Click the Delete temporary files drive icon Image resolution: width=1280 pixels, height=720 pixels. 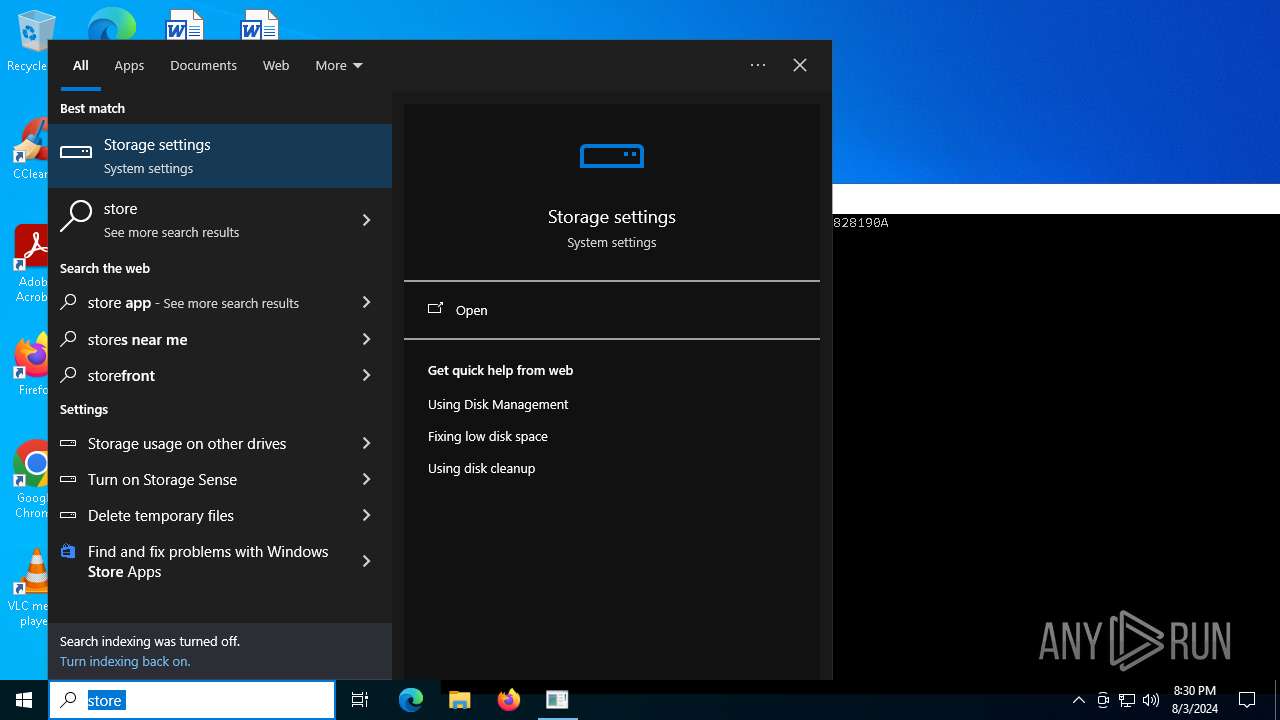(x=68, y=515)
